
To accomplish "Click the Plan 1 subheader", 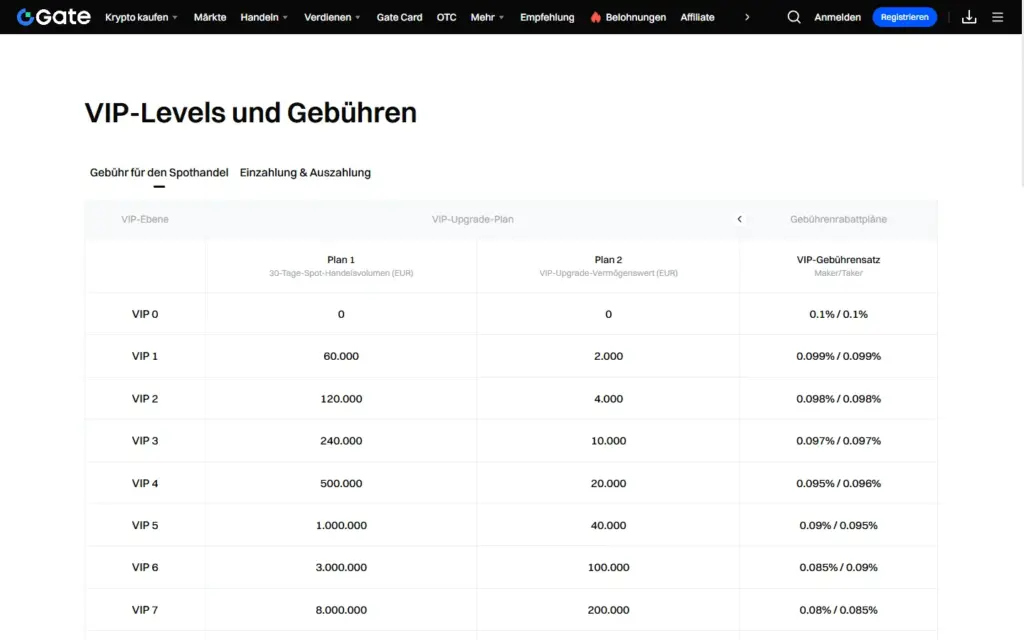I will (x=341, y=260).
